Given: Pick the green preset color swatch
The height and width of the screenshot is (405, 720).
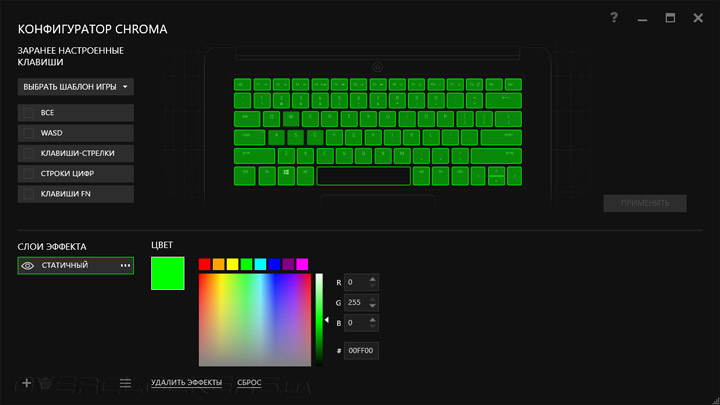Looking at the screenshot, I should pyautogui.click(x=247, y=264).
